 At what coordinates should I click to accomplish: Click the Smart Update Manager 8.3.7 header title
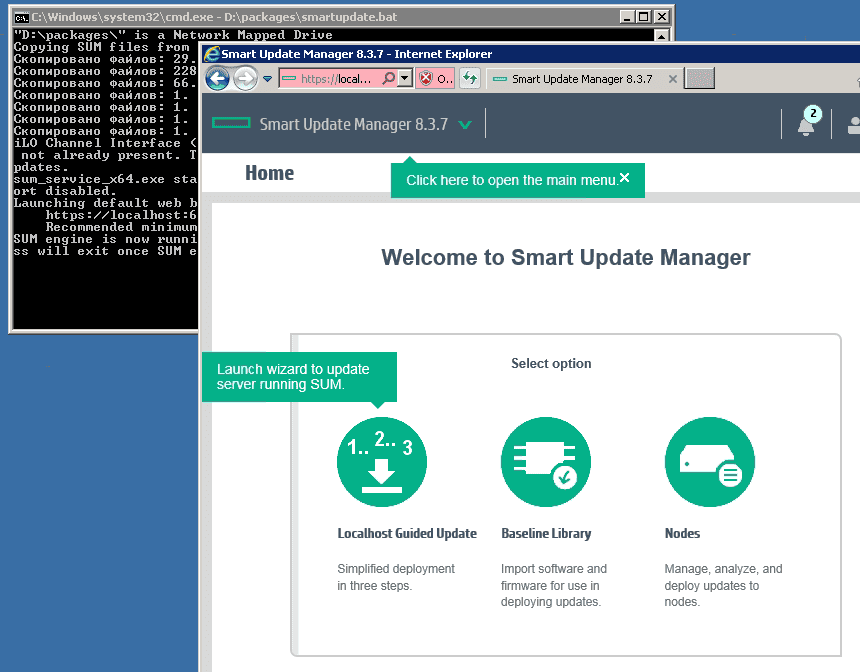click(x=354, y=125)
